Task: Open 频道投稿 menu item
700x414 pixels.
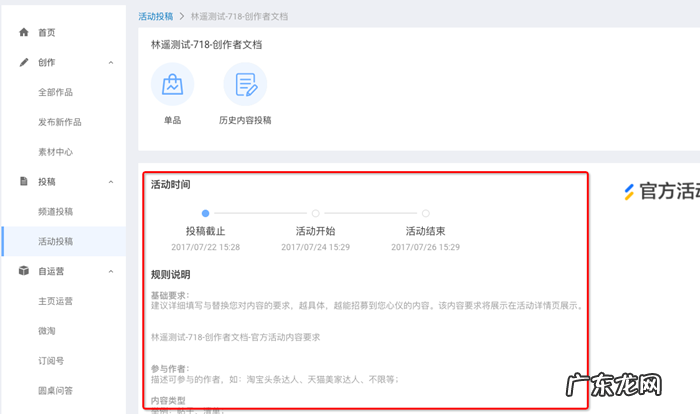Action: [55, 211]
